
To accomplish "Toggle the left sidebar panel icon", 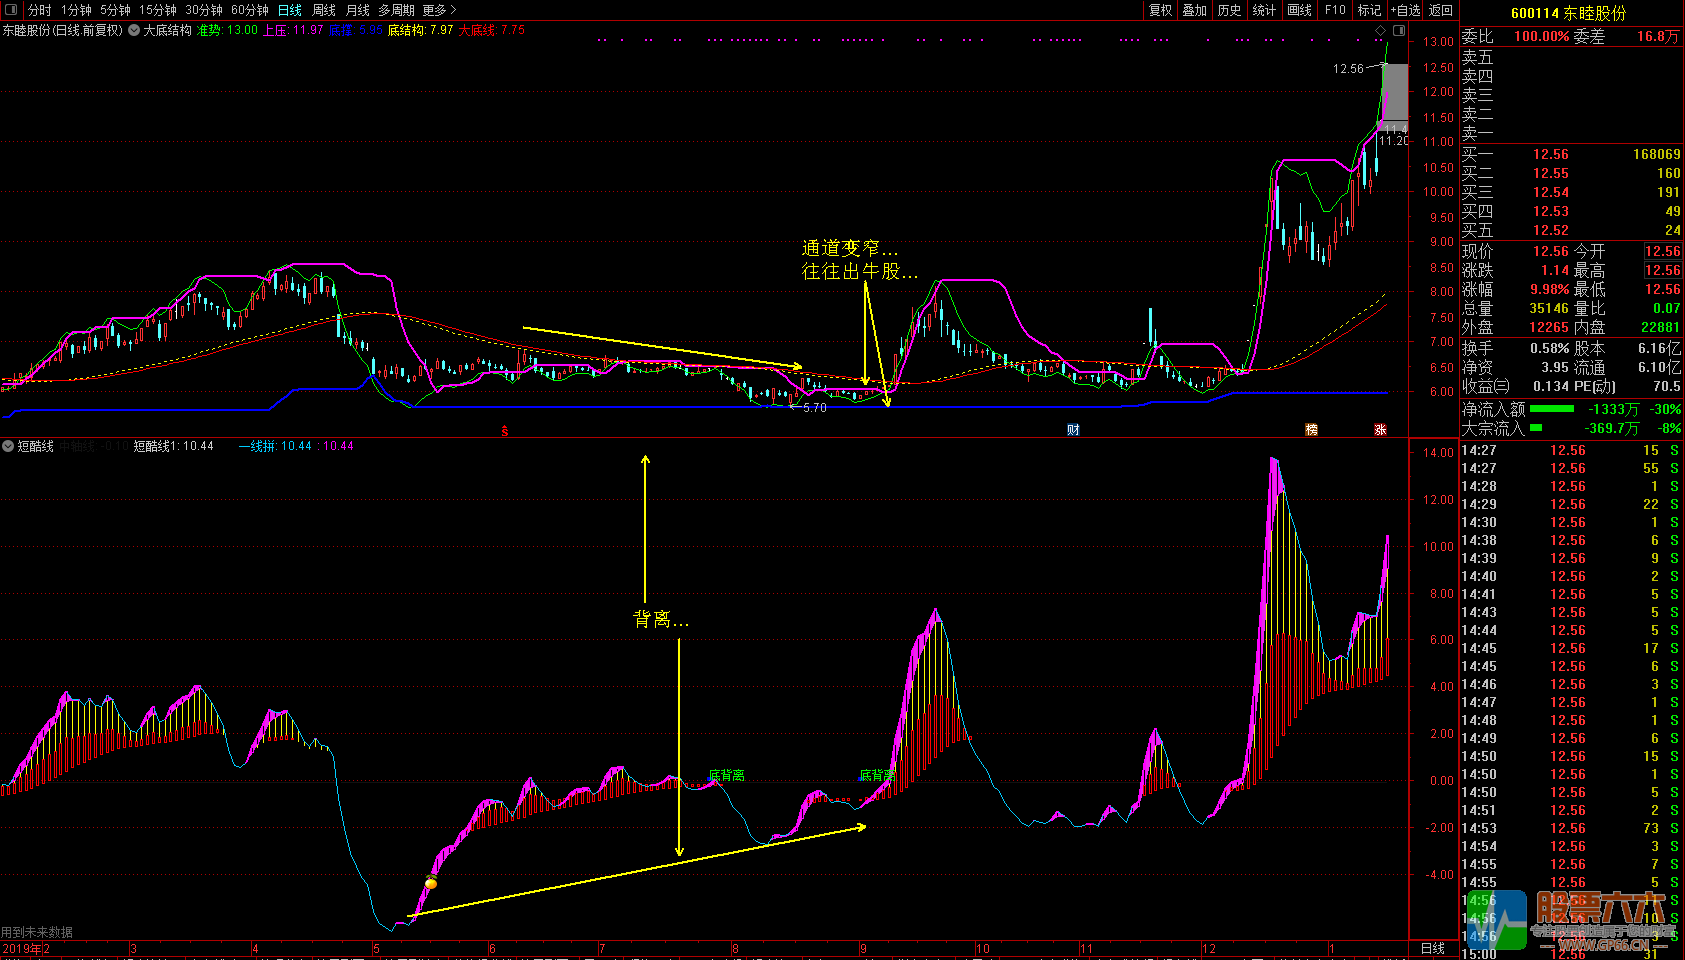I will [11, 10].
